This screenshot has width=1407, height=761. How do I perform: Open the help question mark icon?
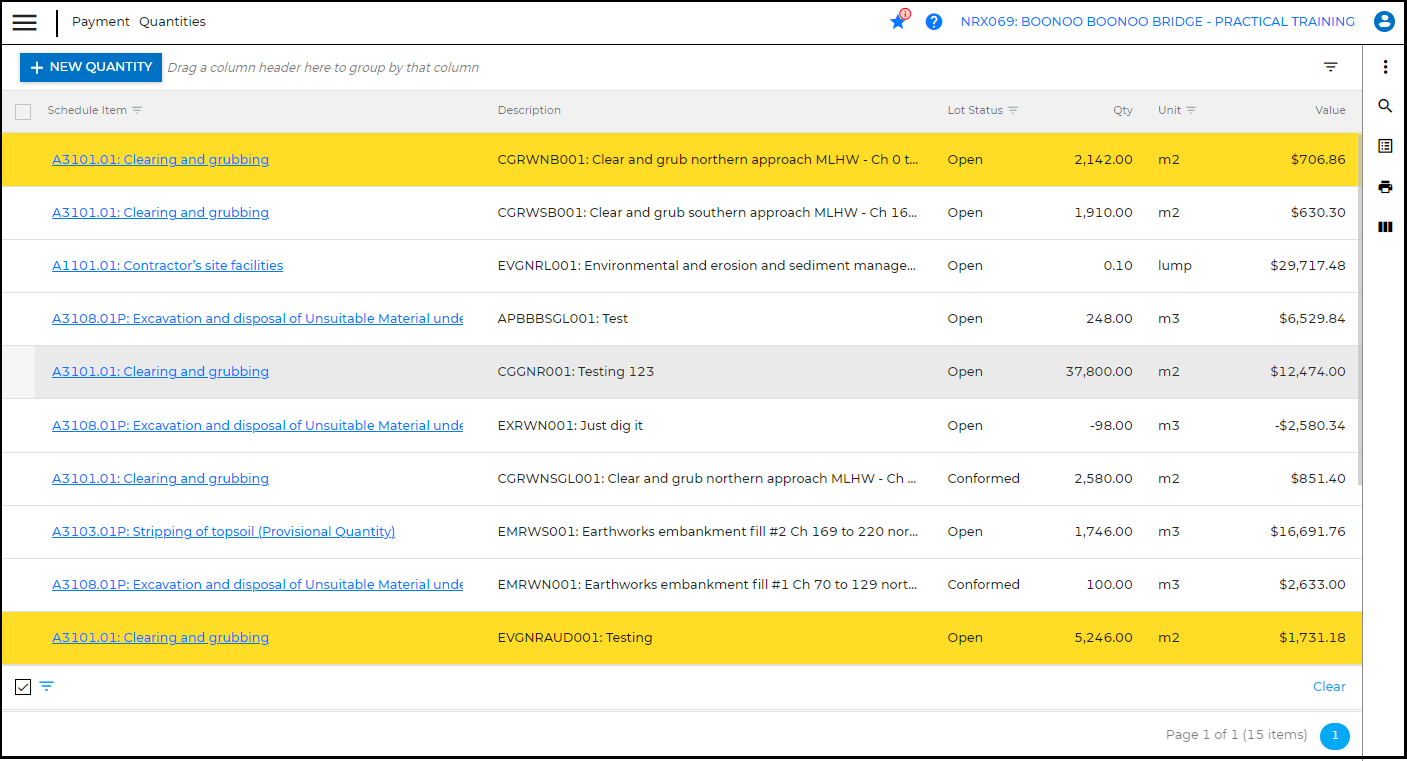[x=933, y=21]
